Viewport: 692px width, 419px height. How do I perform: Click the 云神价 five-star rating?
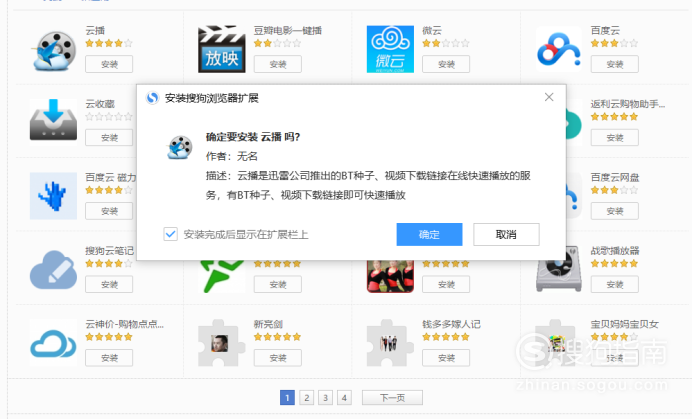(x=109, y=337)
